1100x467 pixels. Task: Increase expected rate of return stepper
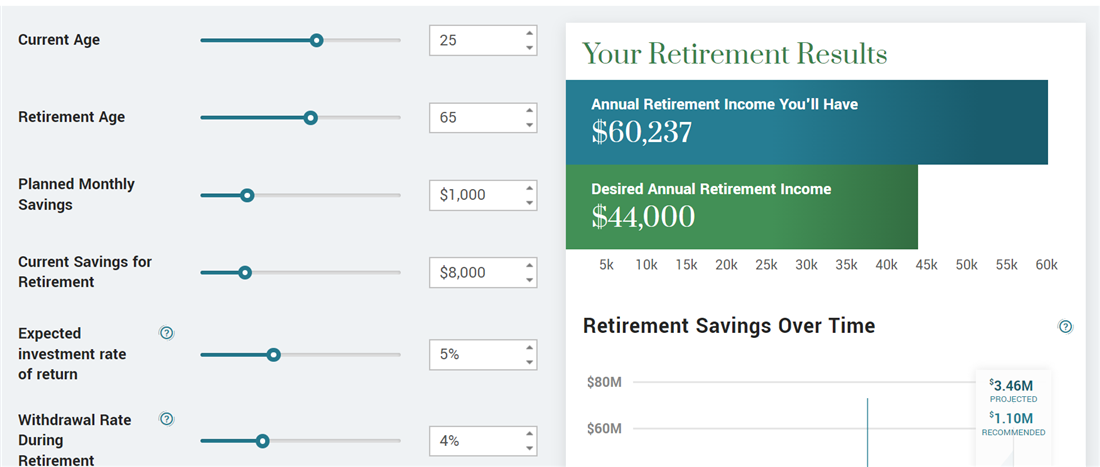[x=529, y=347]
